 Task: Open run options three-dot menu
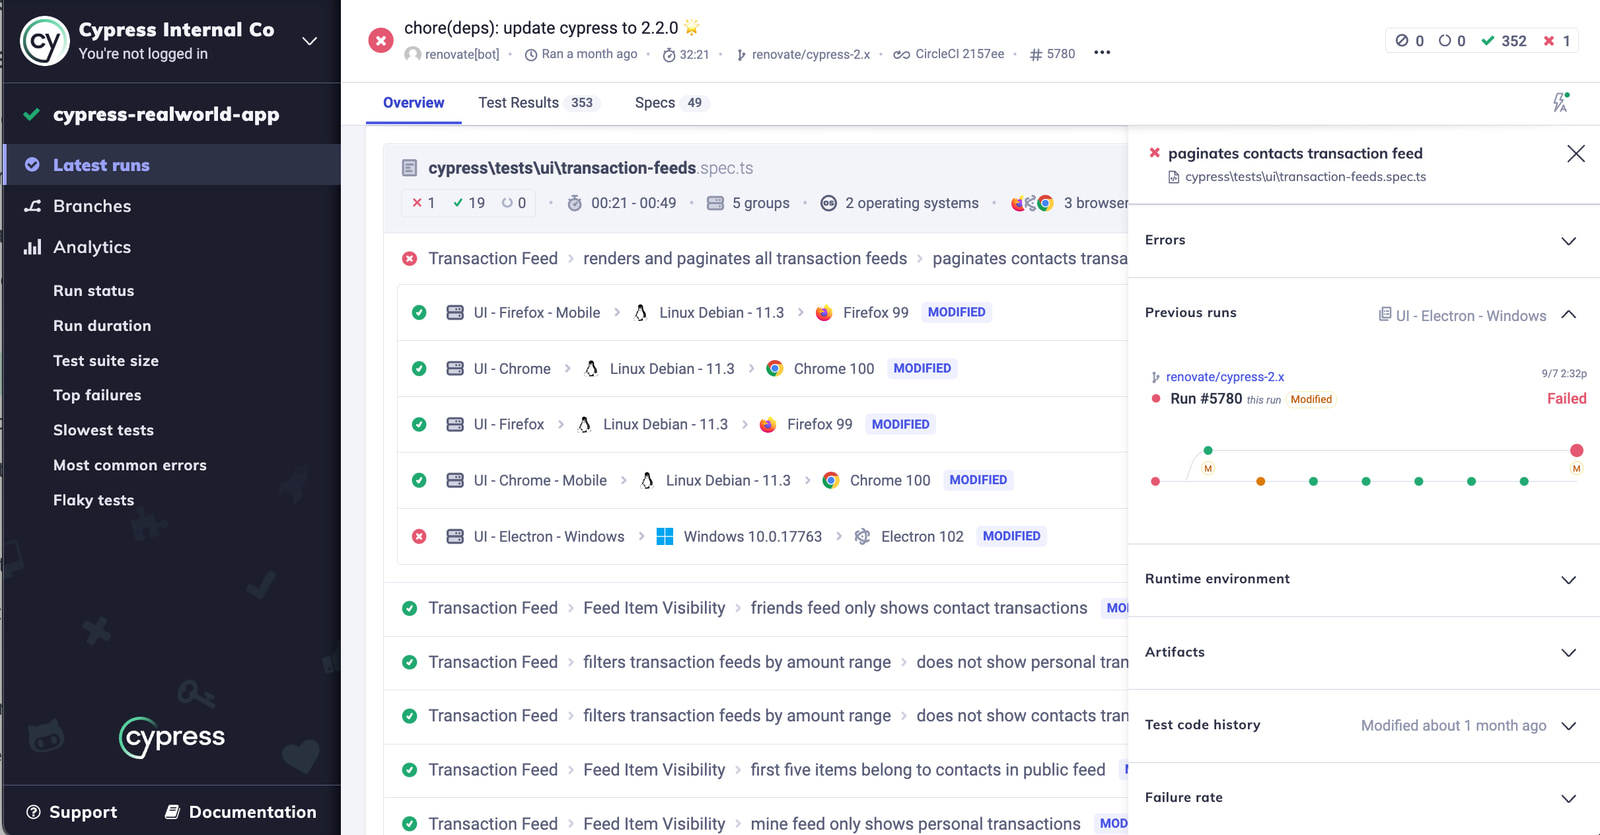pos(1102,53)
